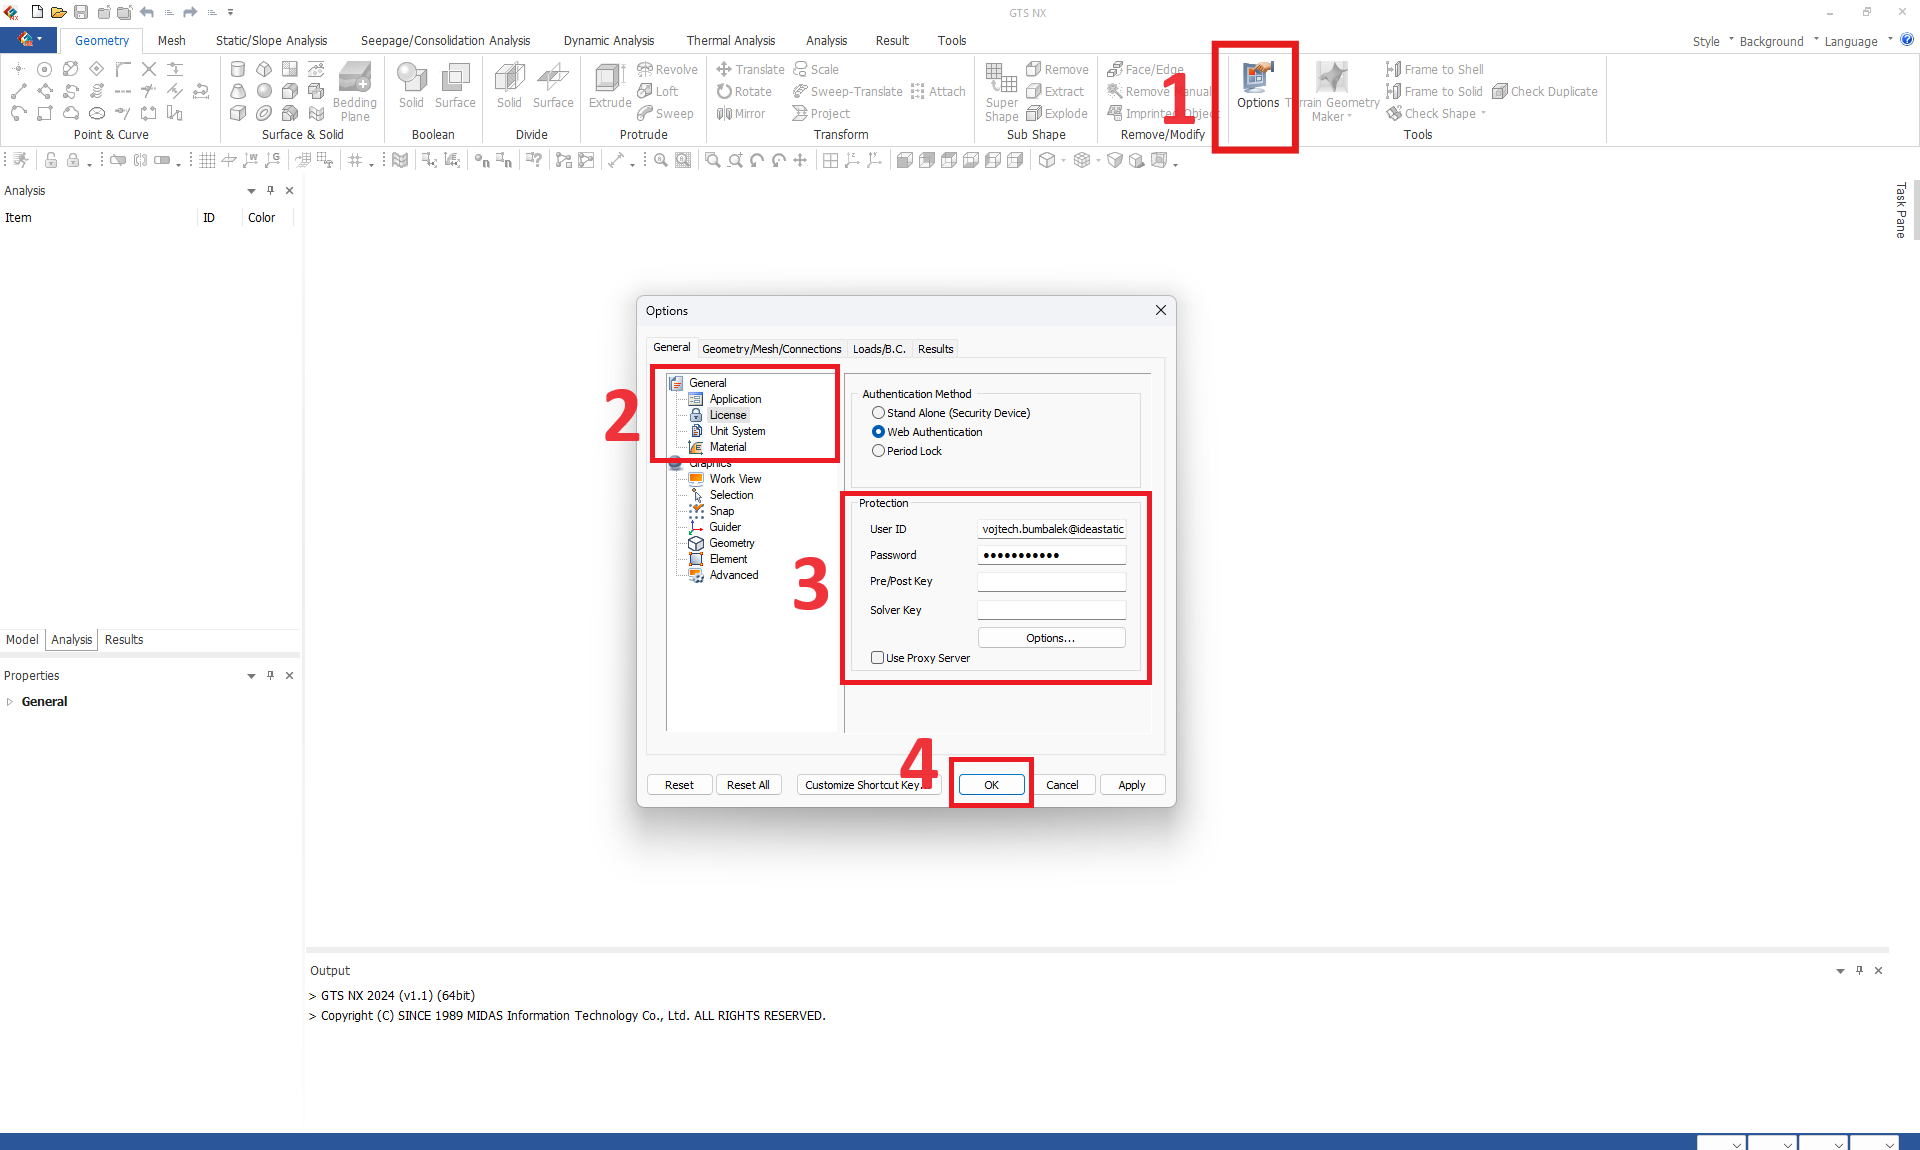The width and height of the screenshot is (1920, 1150).
Task: Select Unit System in options tree
Action: 737,431
